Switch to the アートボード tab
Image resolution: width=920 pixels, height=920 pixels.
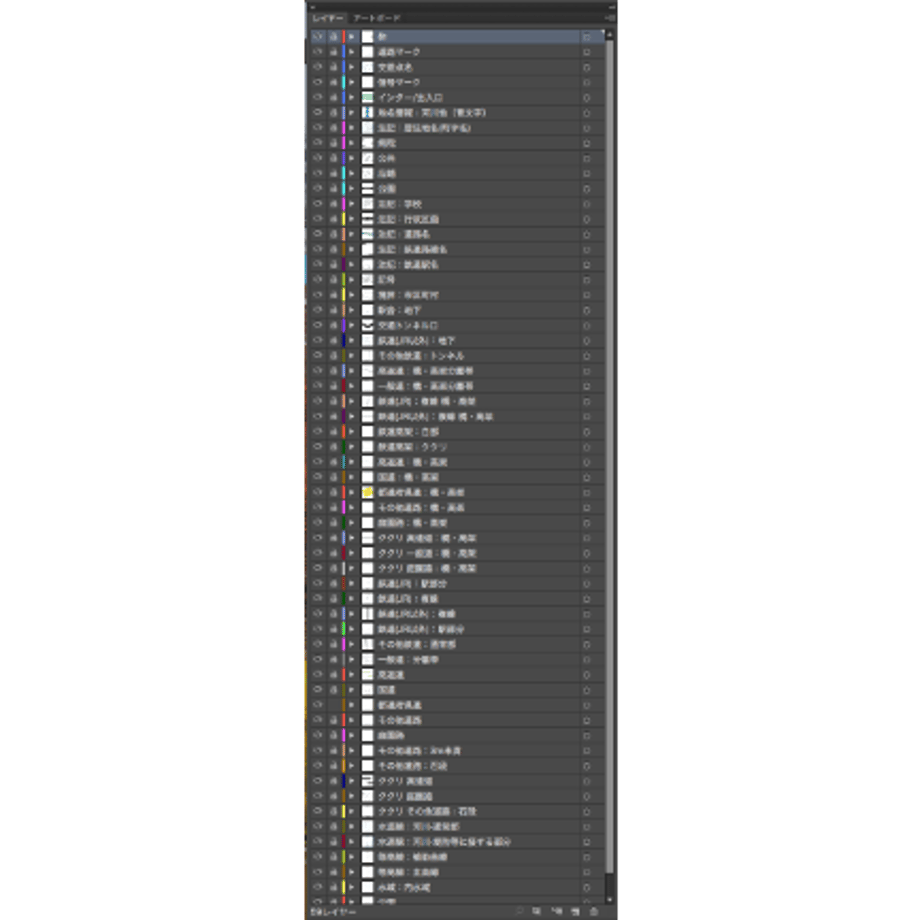[377, 18]
